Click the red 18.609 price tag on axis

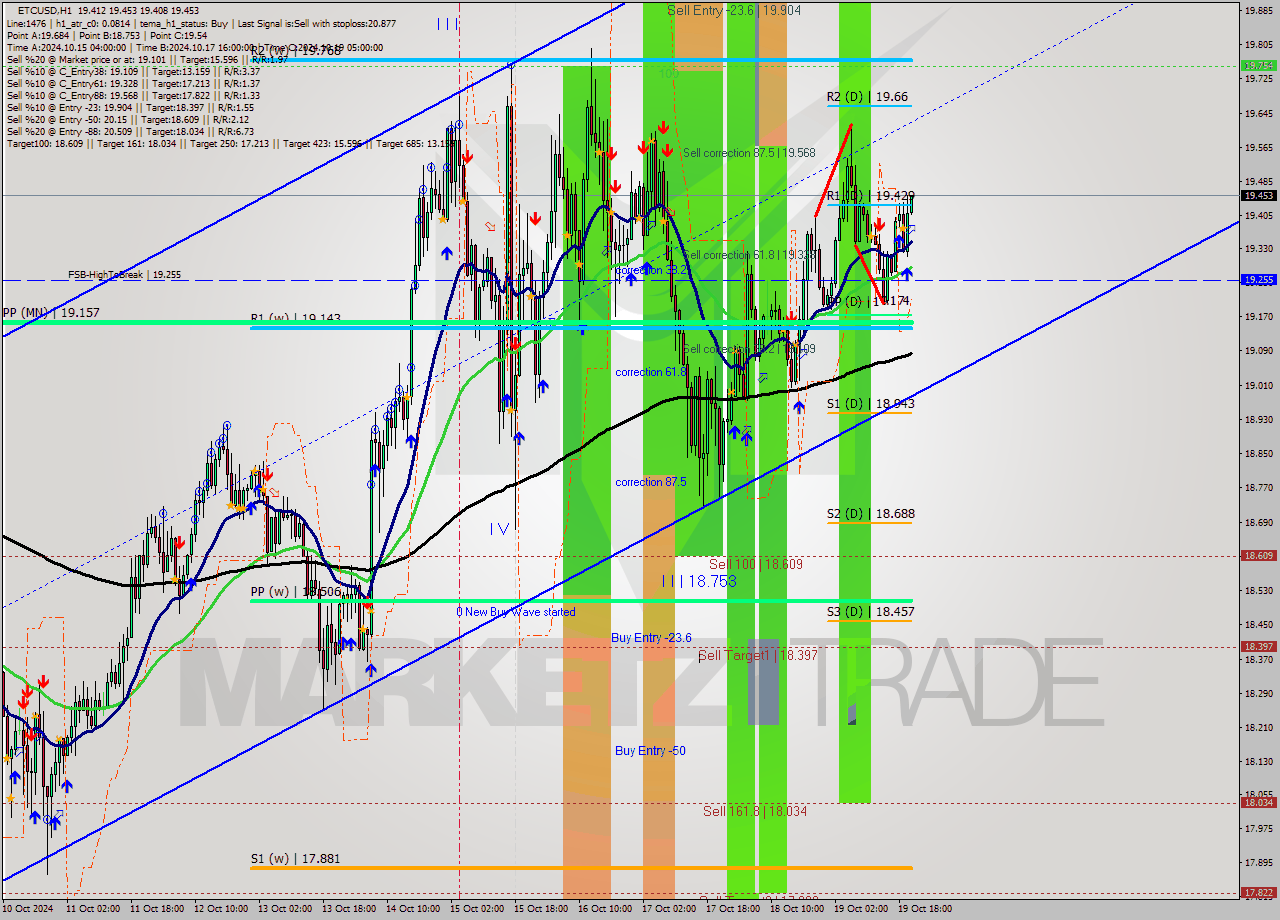coord(1258,555)
